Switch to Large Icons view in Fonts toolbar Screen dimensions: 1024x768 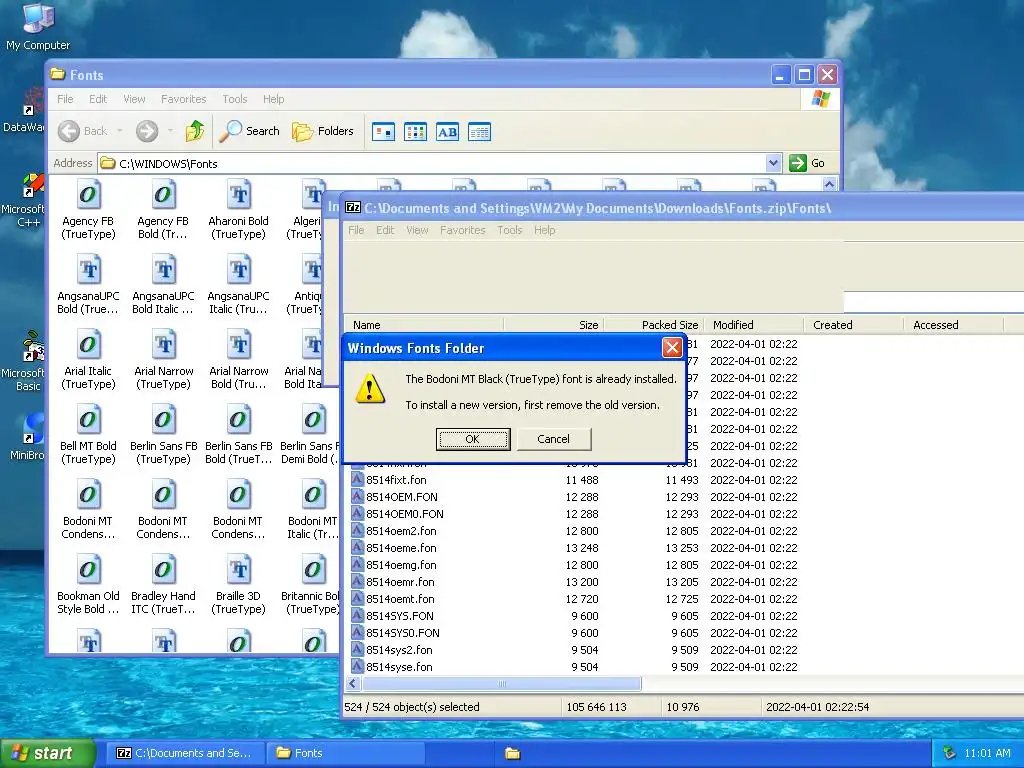[383, 132]
